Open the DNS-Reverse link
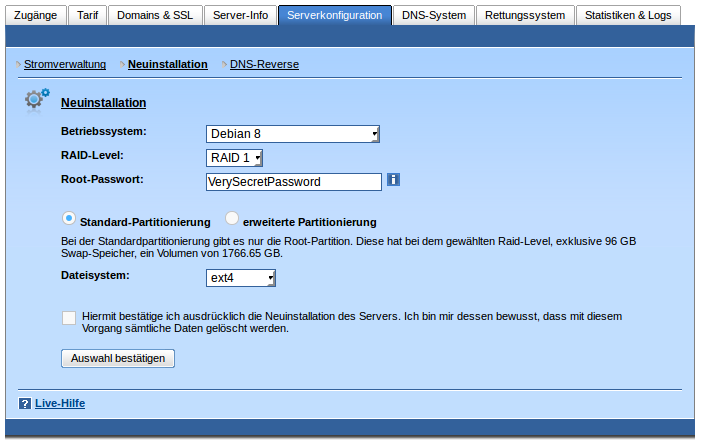Screen dimensions: 703x441 [x=265, y=65]
